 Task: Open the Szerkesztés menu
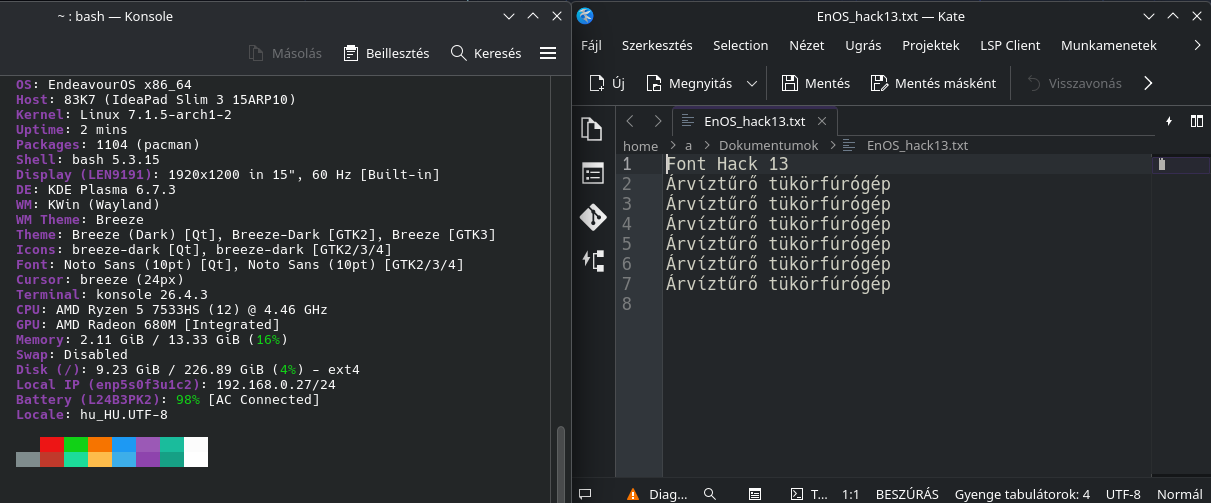click(x=657, y=45)
